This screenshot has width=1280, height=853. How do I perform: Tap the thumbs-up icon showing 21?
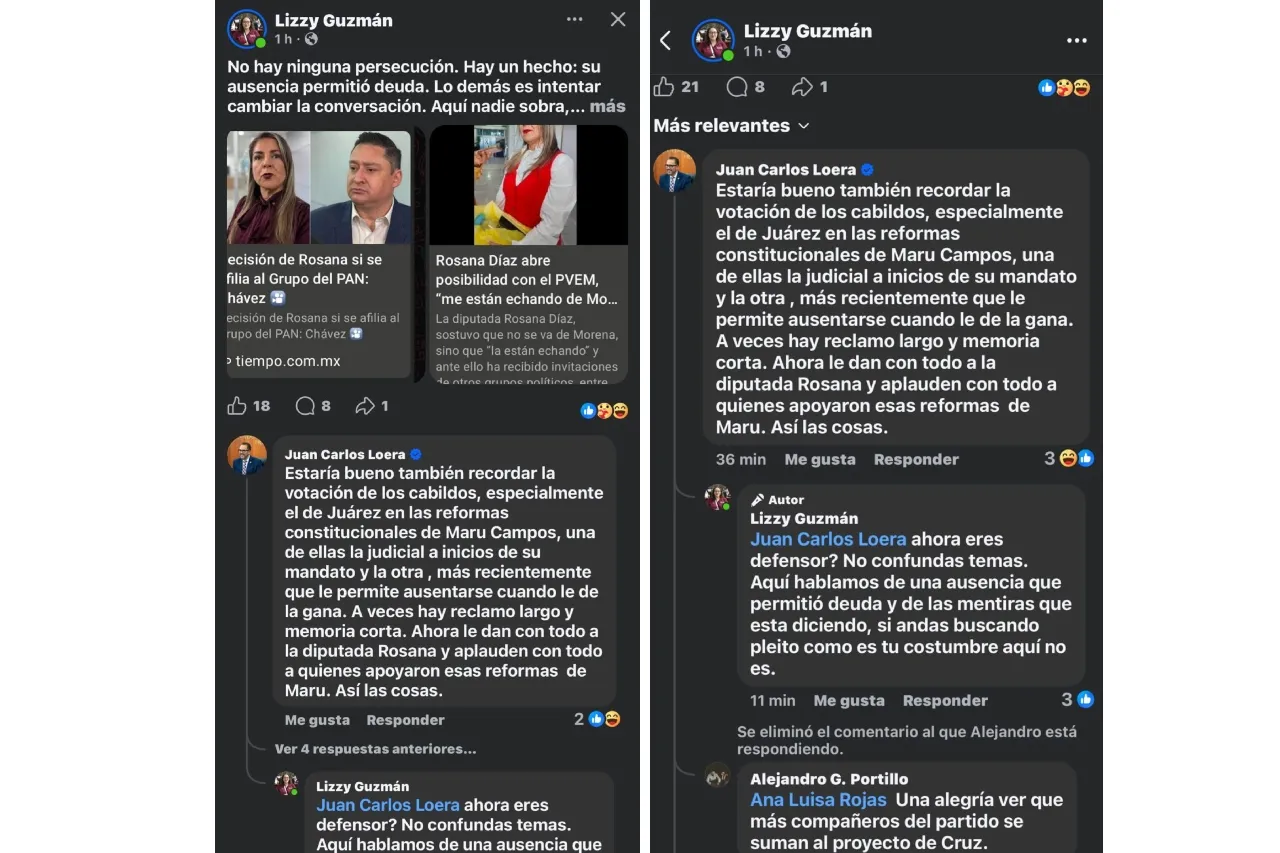(664, 87)
